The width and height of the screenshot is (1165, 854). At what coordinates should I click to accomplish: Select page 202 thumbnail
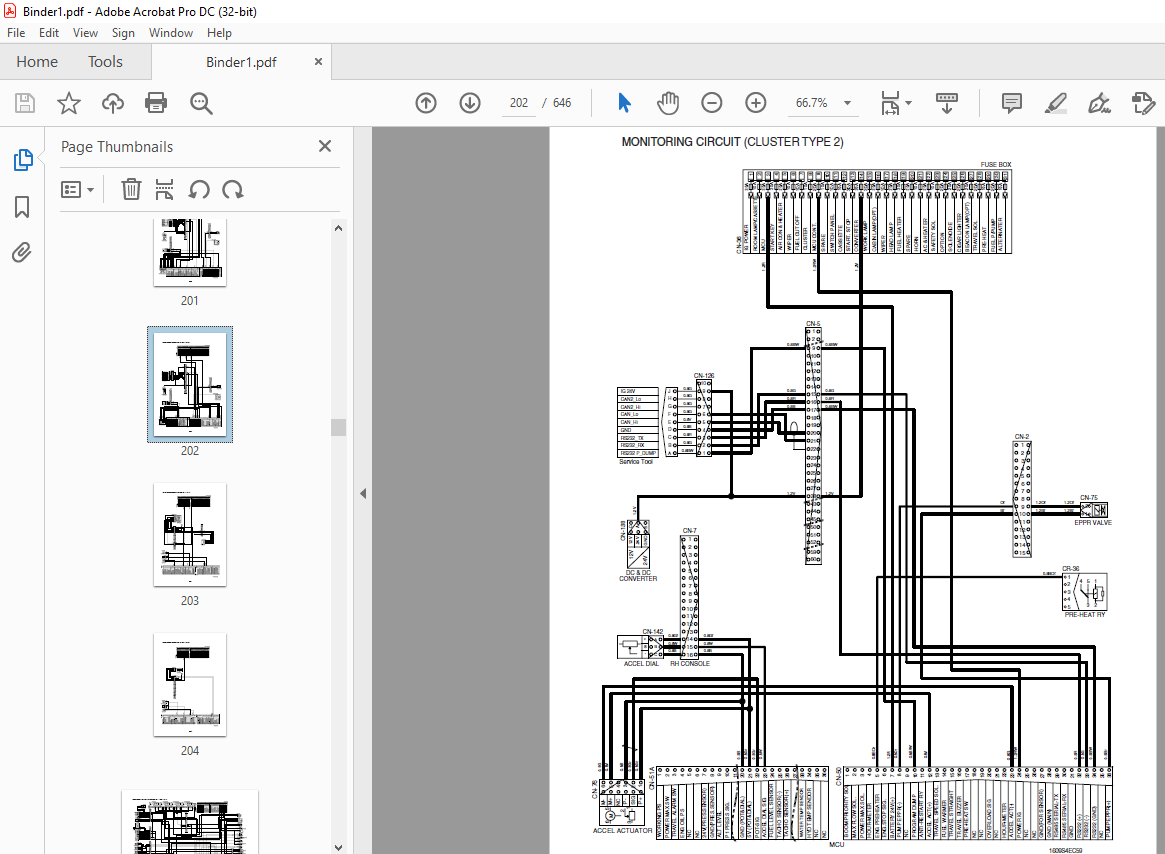(x=189, y=384)
